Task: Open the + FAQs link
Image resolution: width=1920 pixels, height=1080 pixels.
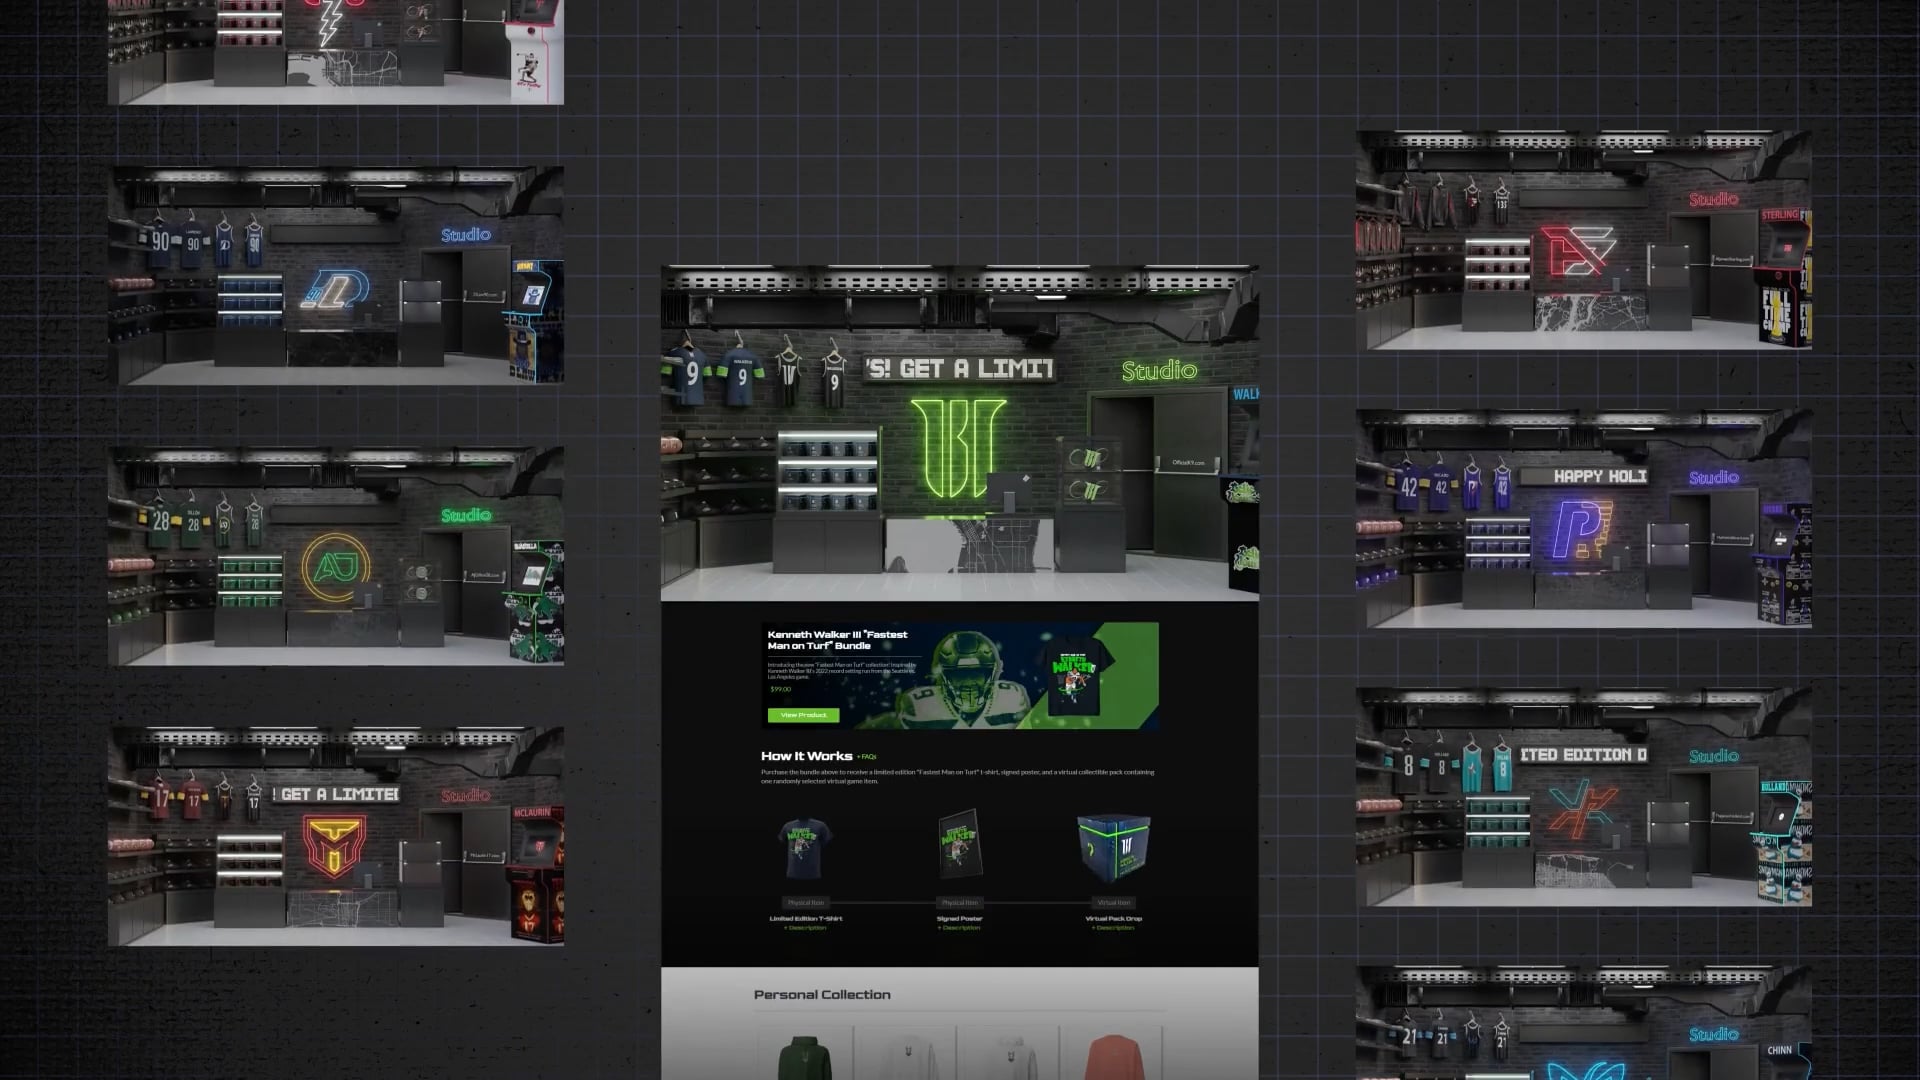Action: click(x=866, y=757)
